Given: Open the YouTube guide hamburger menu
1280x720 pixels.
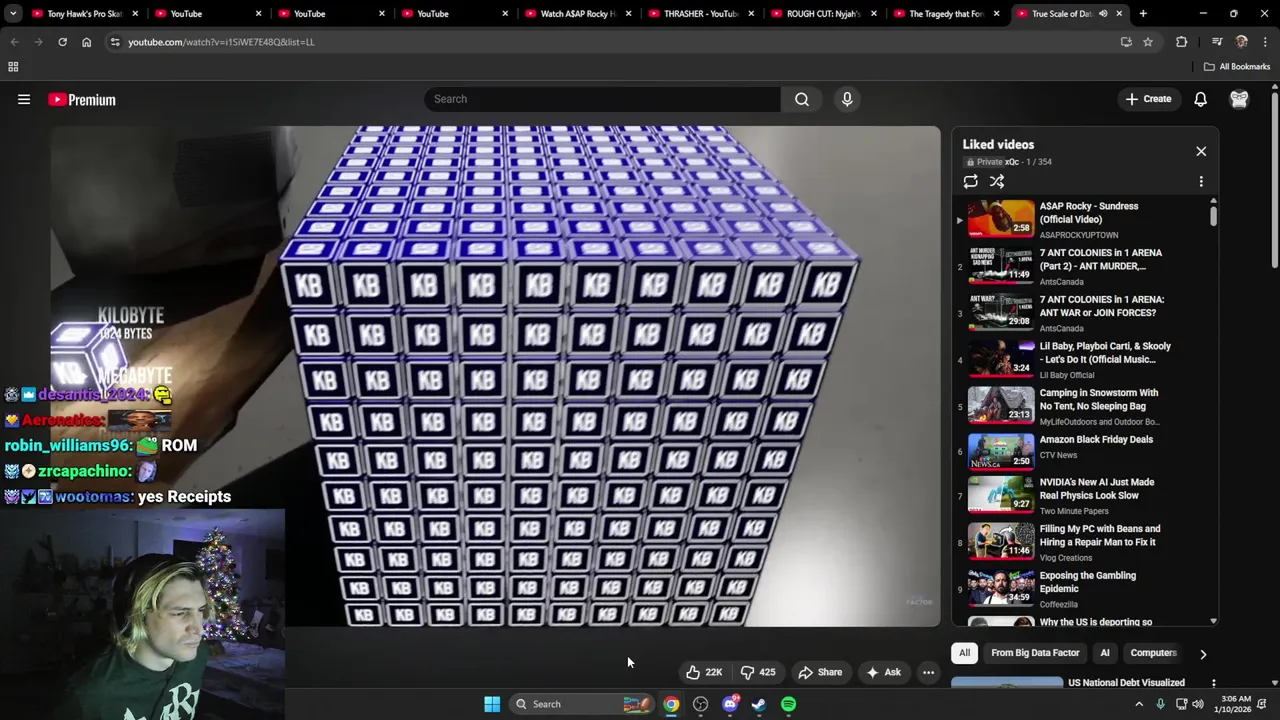Looking at the screenshot, I should click(24, 99).
